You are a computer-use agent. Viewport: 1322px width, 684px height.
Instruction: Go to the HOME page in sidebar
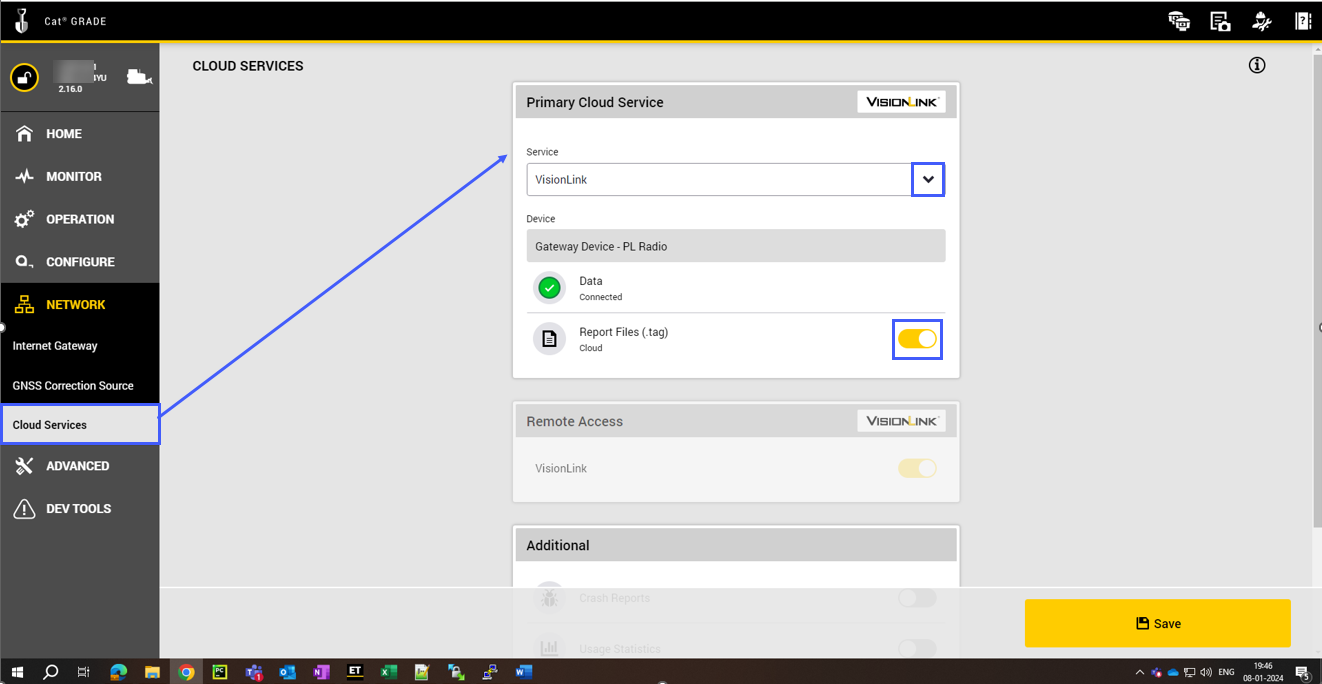point(64,134)
